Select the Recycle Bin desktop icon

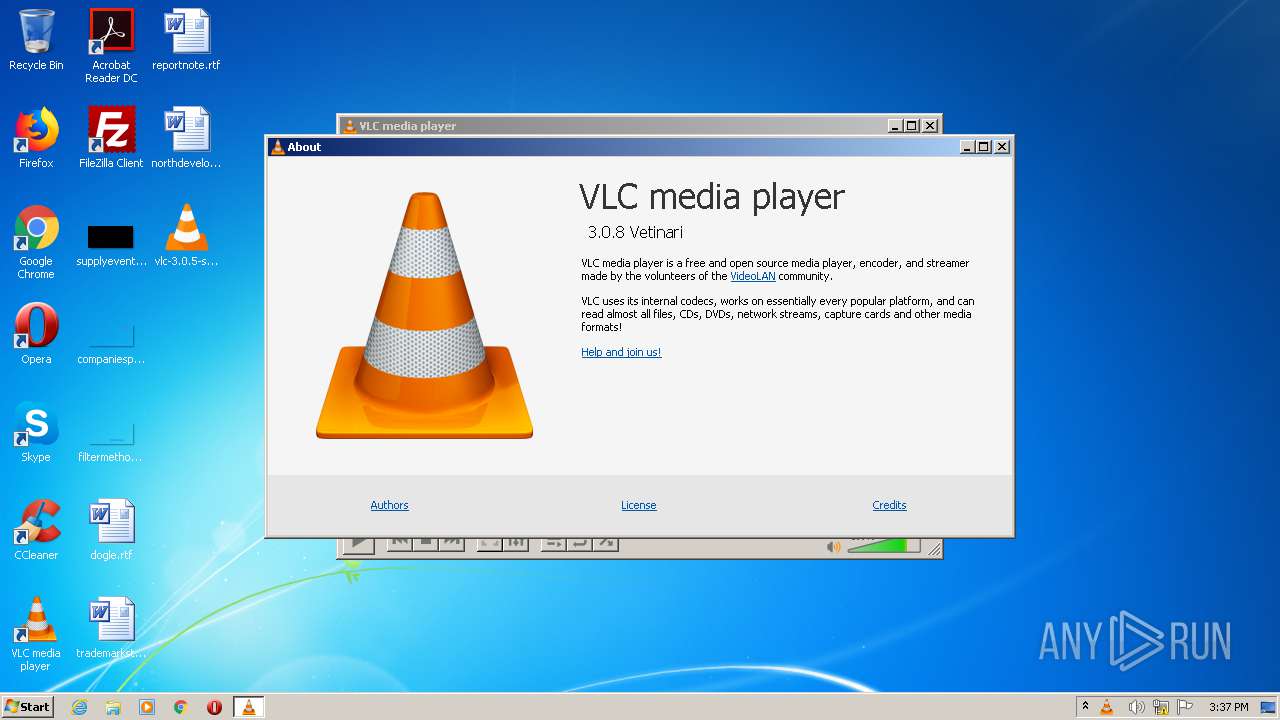(36, 40)
